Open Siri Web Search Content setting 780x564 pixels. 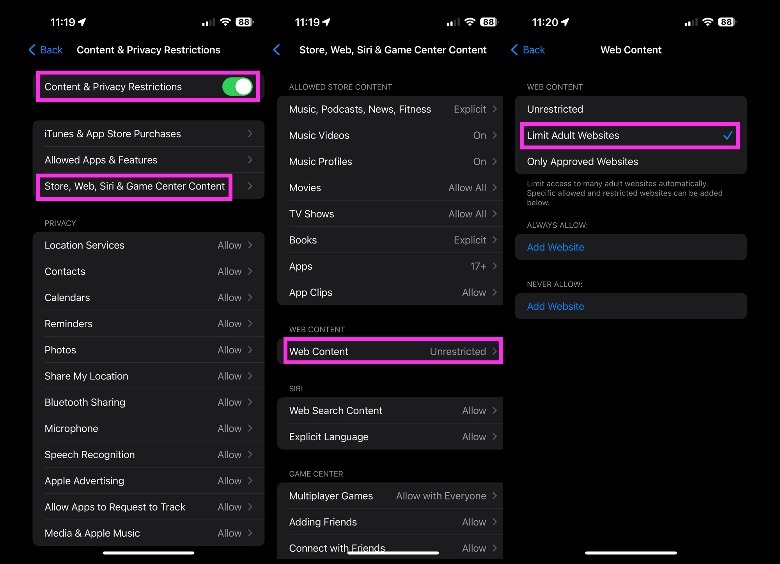tap(390, 410)
